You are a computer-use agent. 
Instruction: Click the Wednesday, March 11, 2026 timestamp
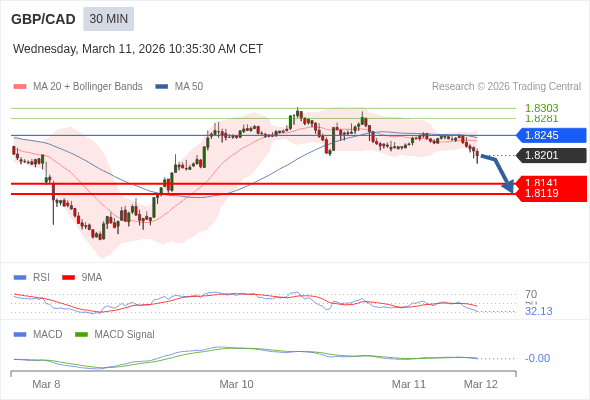[138, 49]
